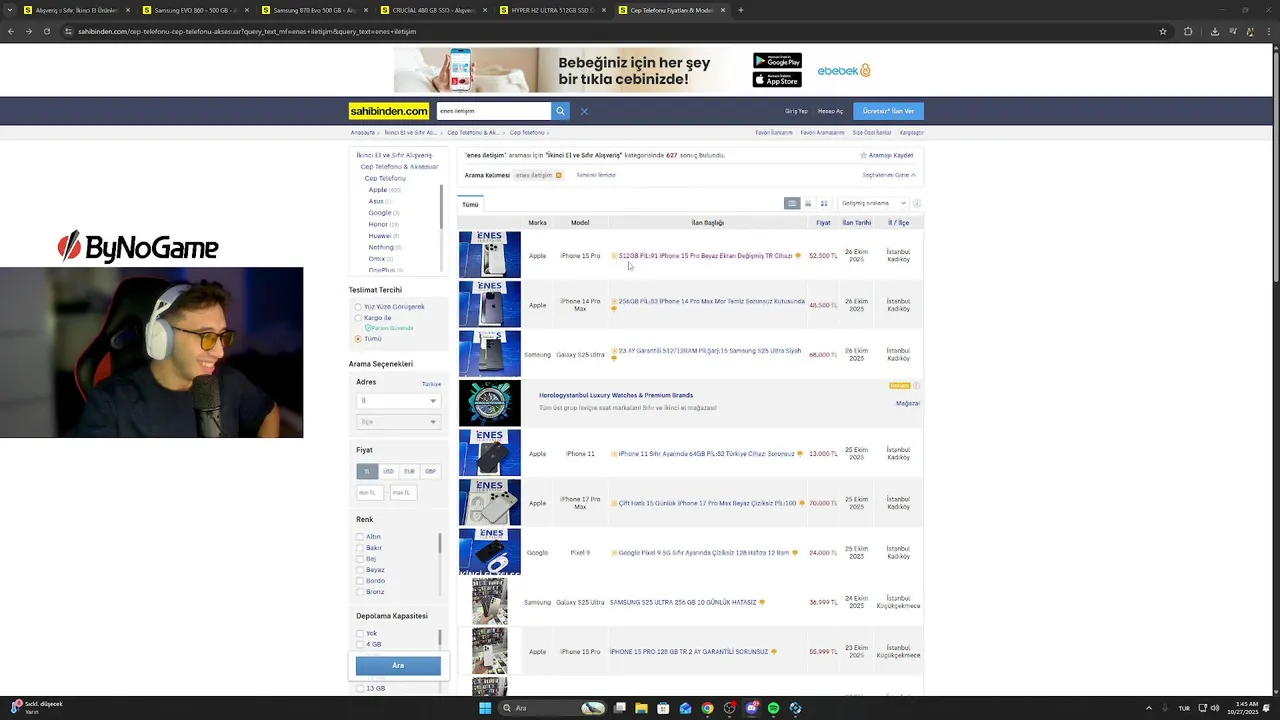Select Kargo ile delivery option
Viewport: 1280px width, 720px height.
click(x=358, y=318)
